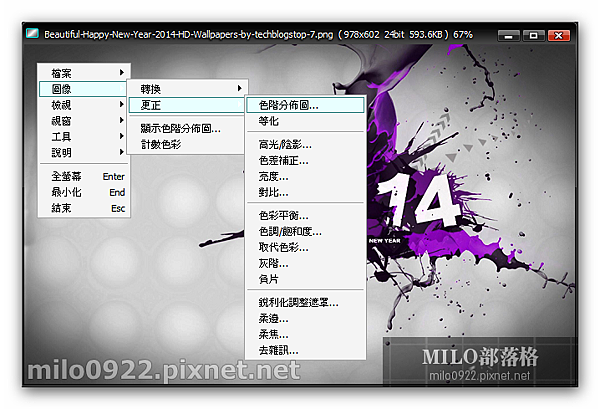Click the file name in title bar

click(x=188, y=35)
